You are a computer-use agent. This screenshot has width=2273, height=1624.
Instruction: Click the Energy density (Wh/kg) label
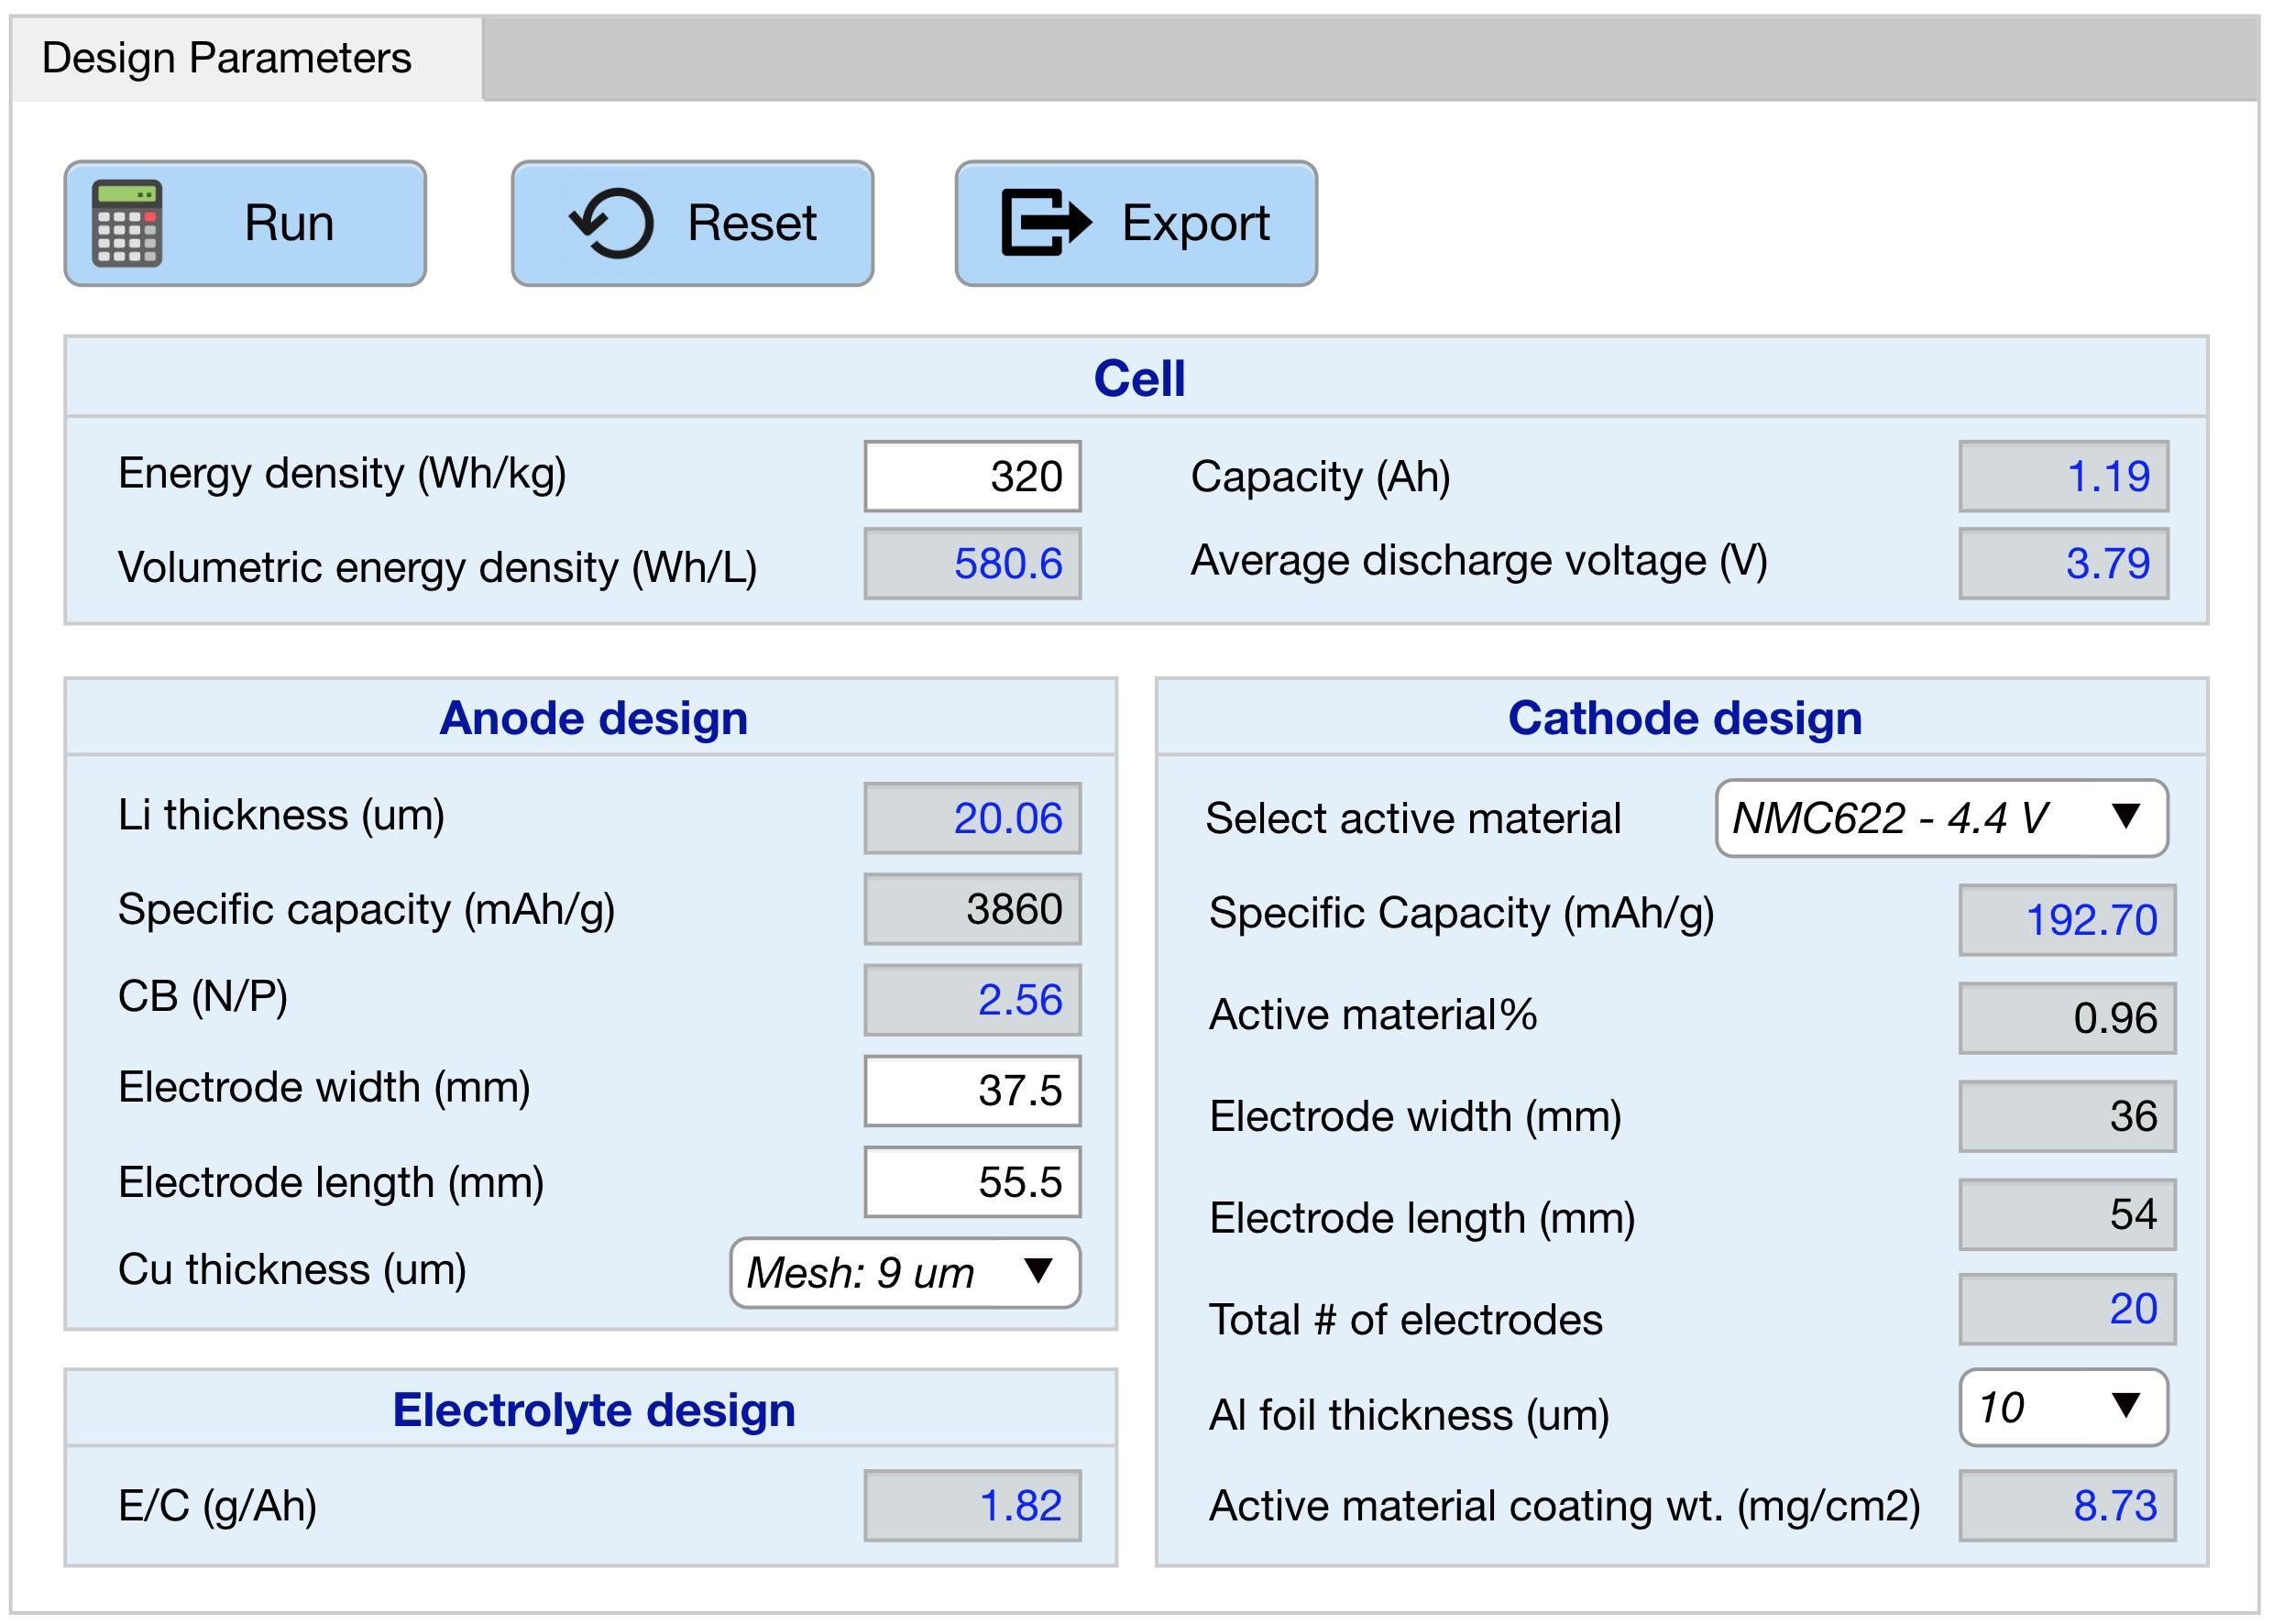click(x=342, y=474)
